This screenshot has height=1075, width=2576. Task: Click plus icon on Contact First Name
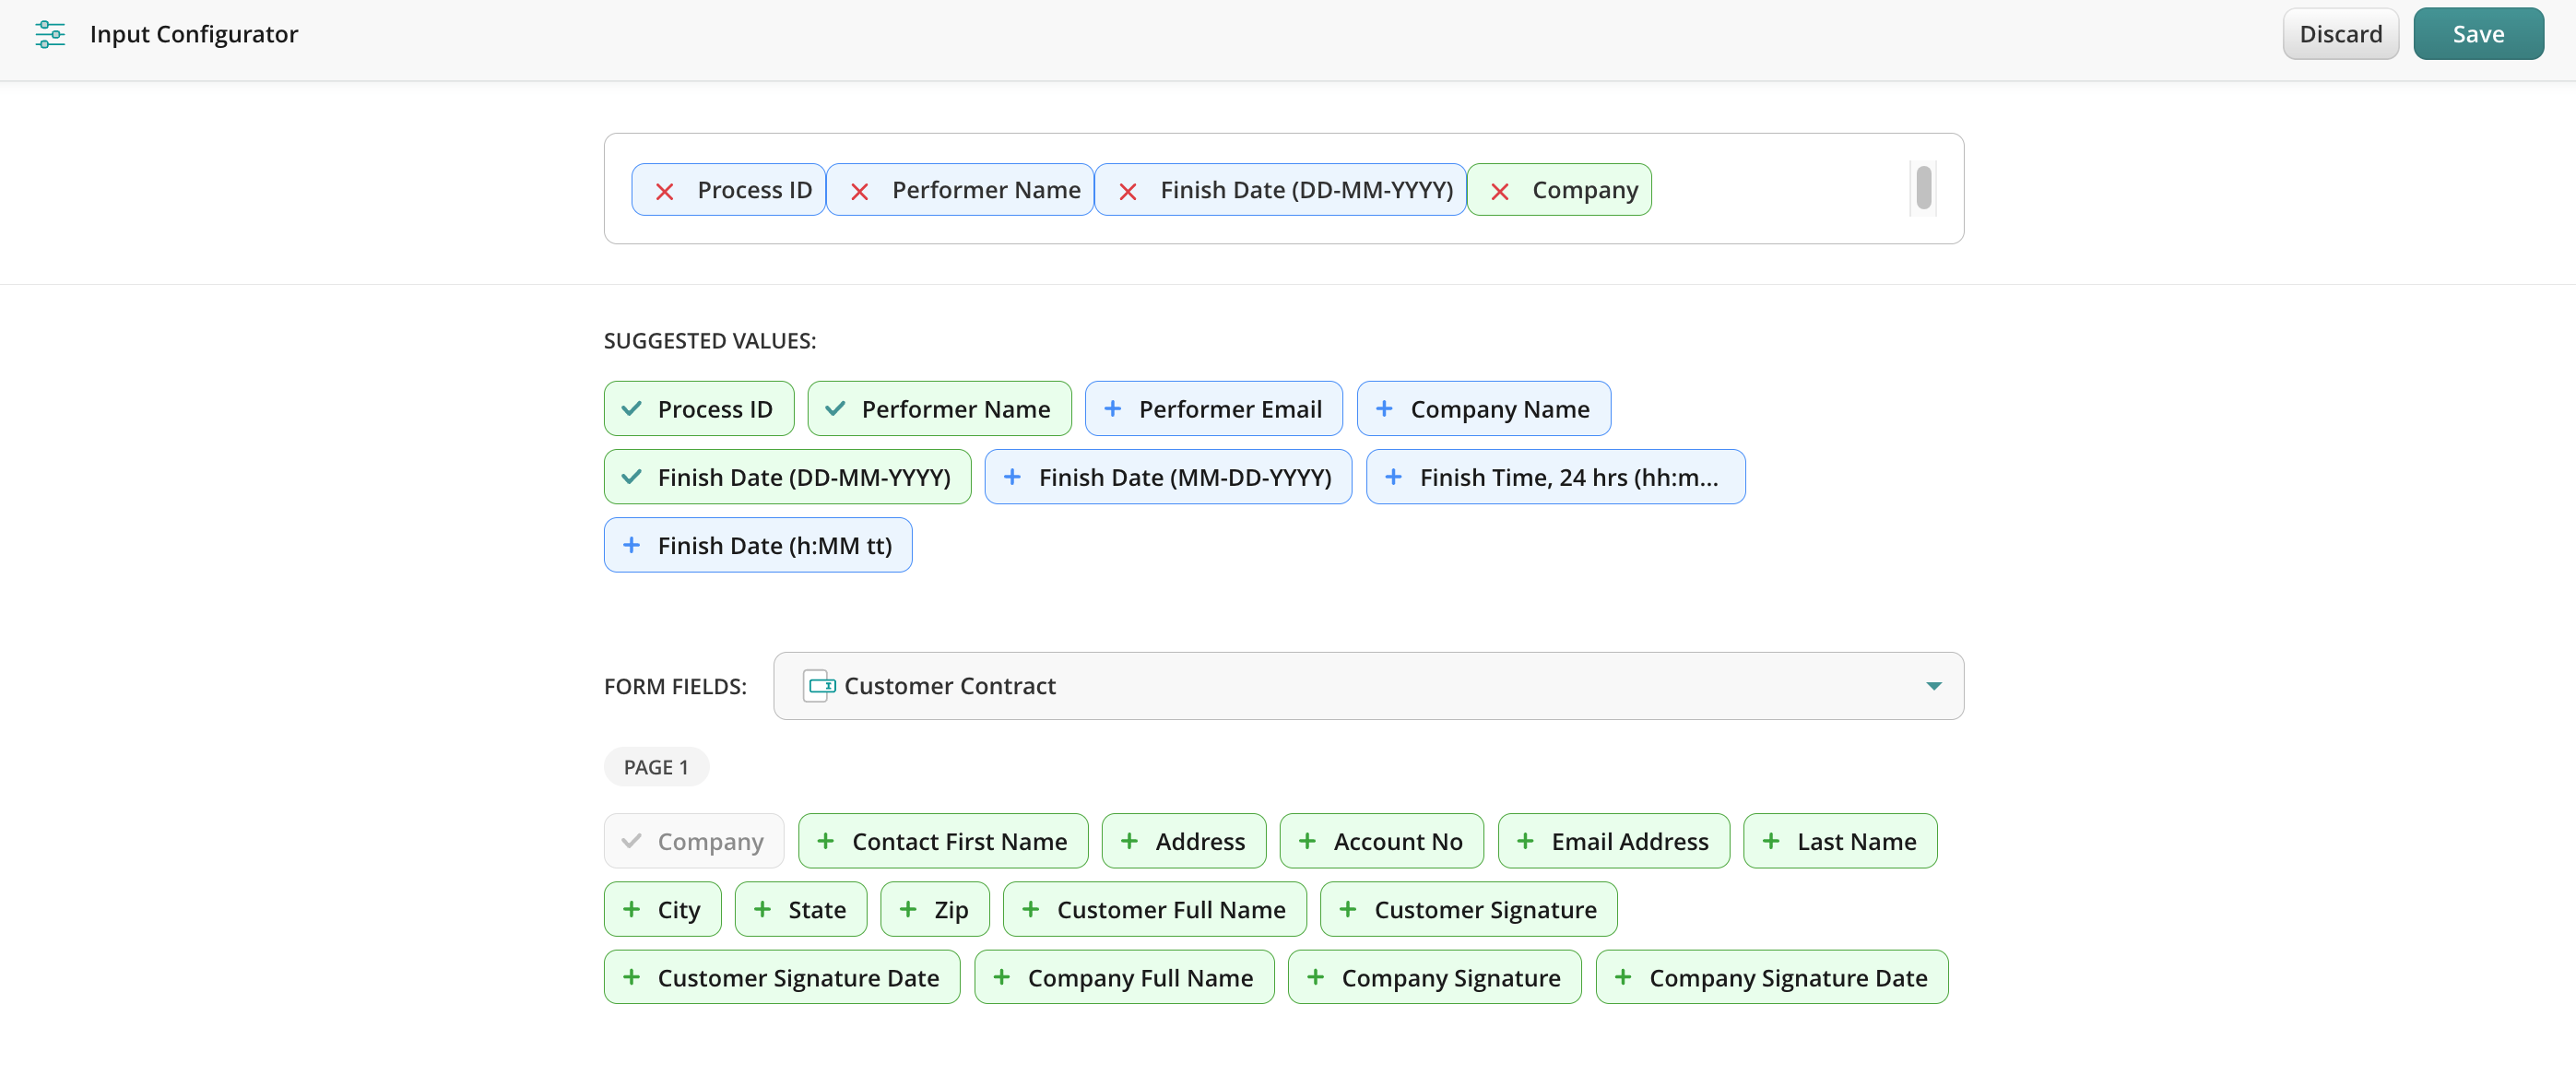[x=825, y=841]
